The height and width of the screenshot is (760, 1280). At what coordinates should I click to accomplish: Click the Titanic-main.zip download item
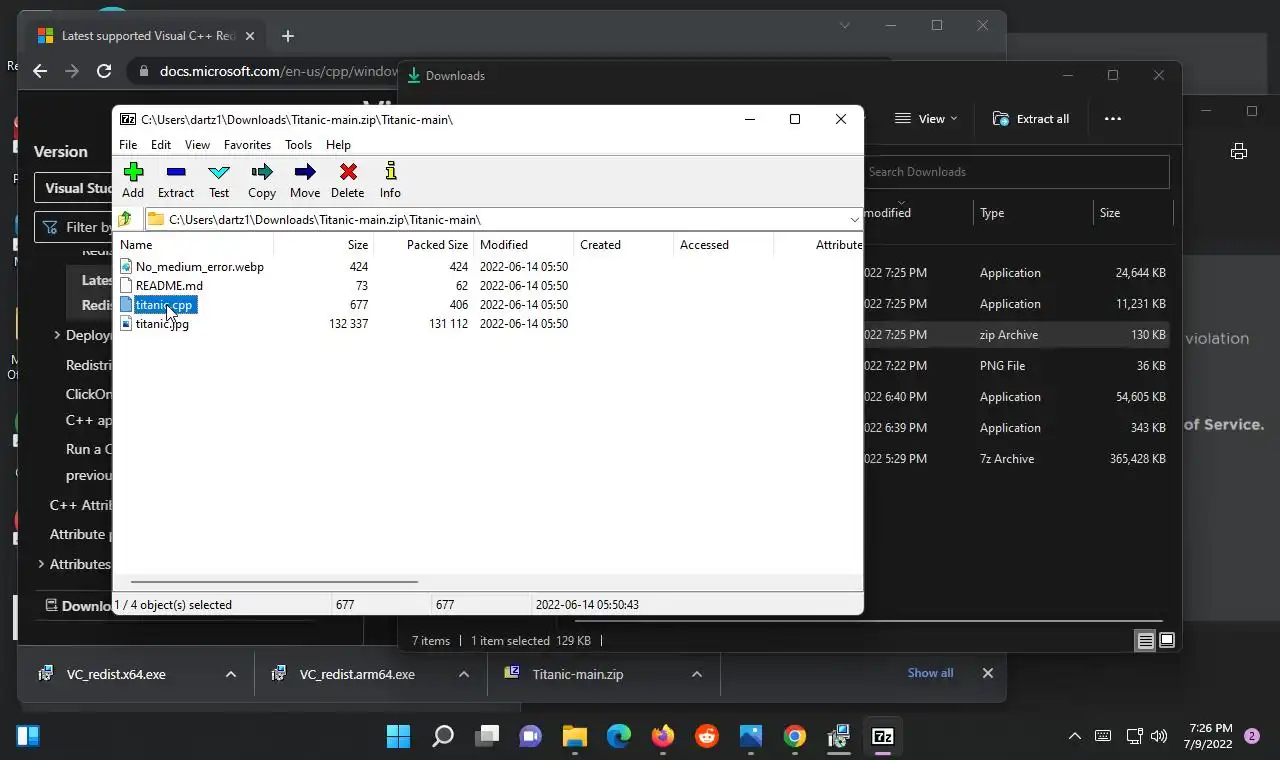578,674
